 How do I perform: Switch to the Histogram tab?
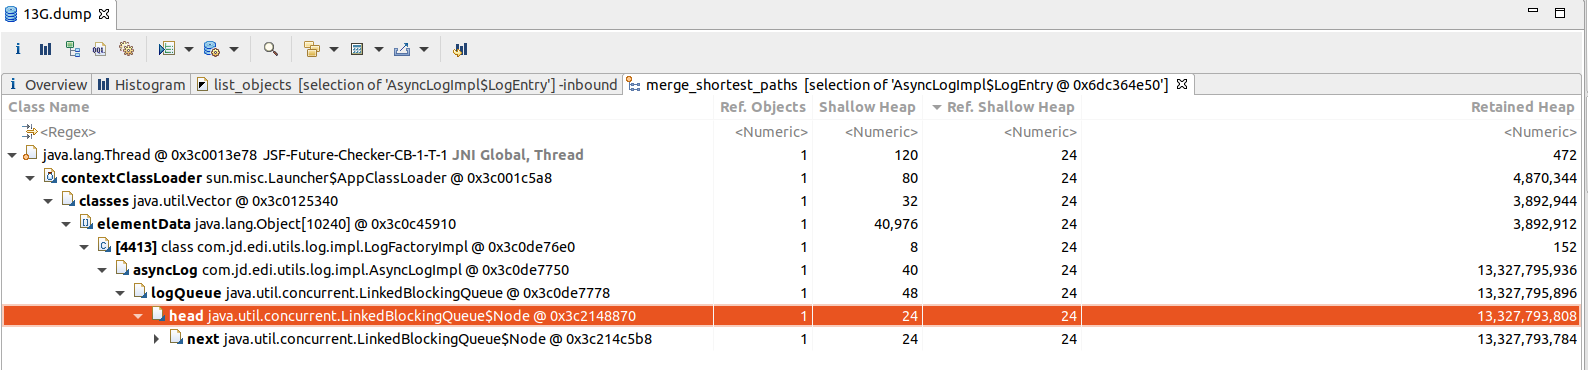[141, 85]
